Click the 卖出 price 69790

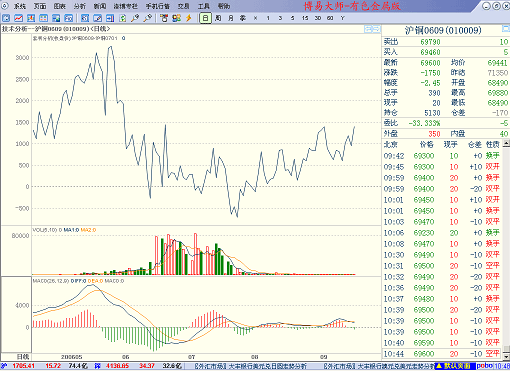coord(430,42)
